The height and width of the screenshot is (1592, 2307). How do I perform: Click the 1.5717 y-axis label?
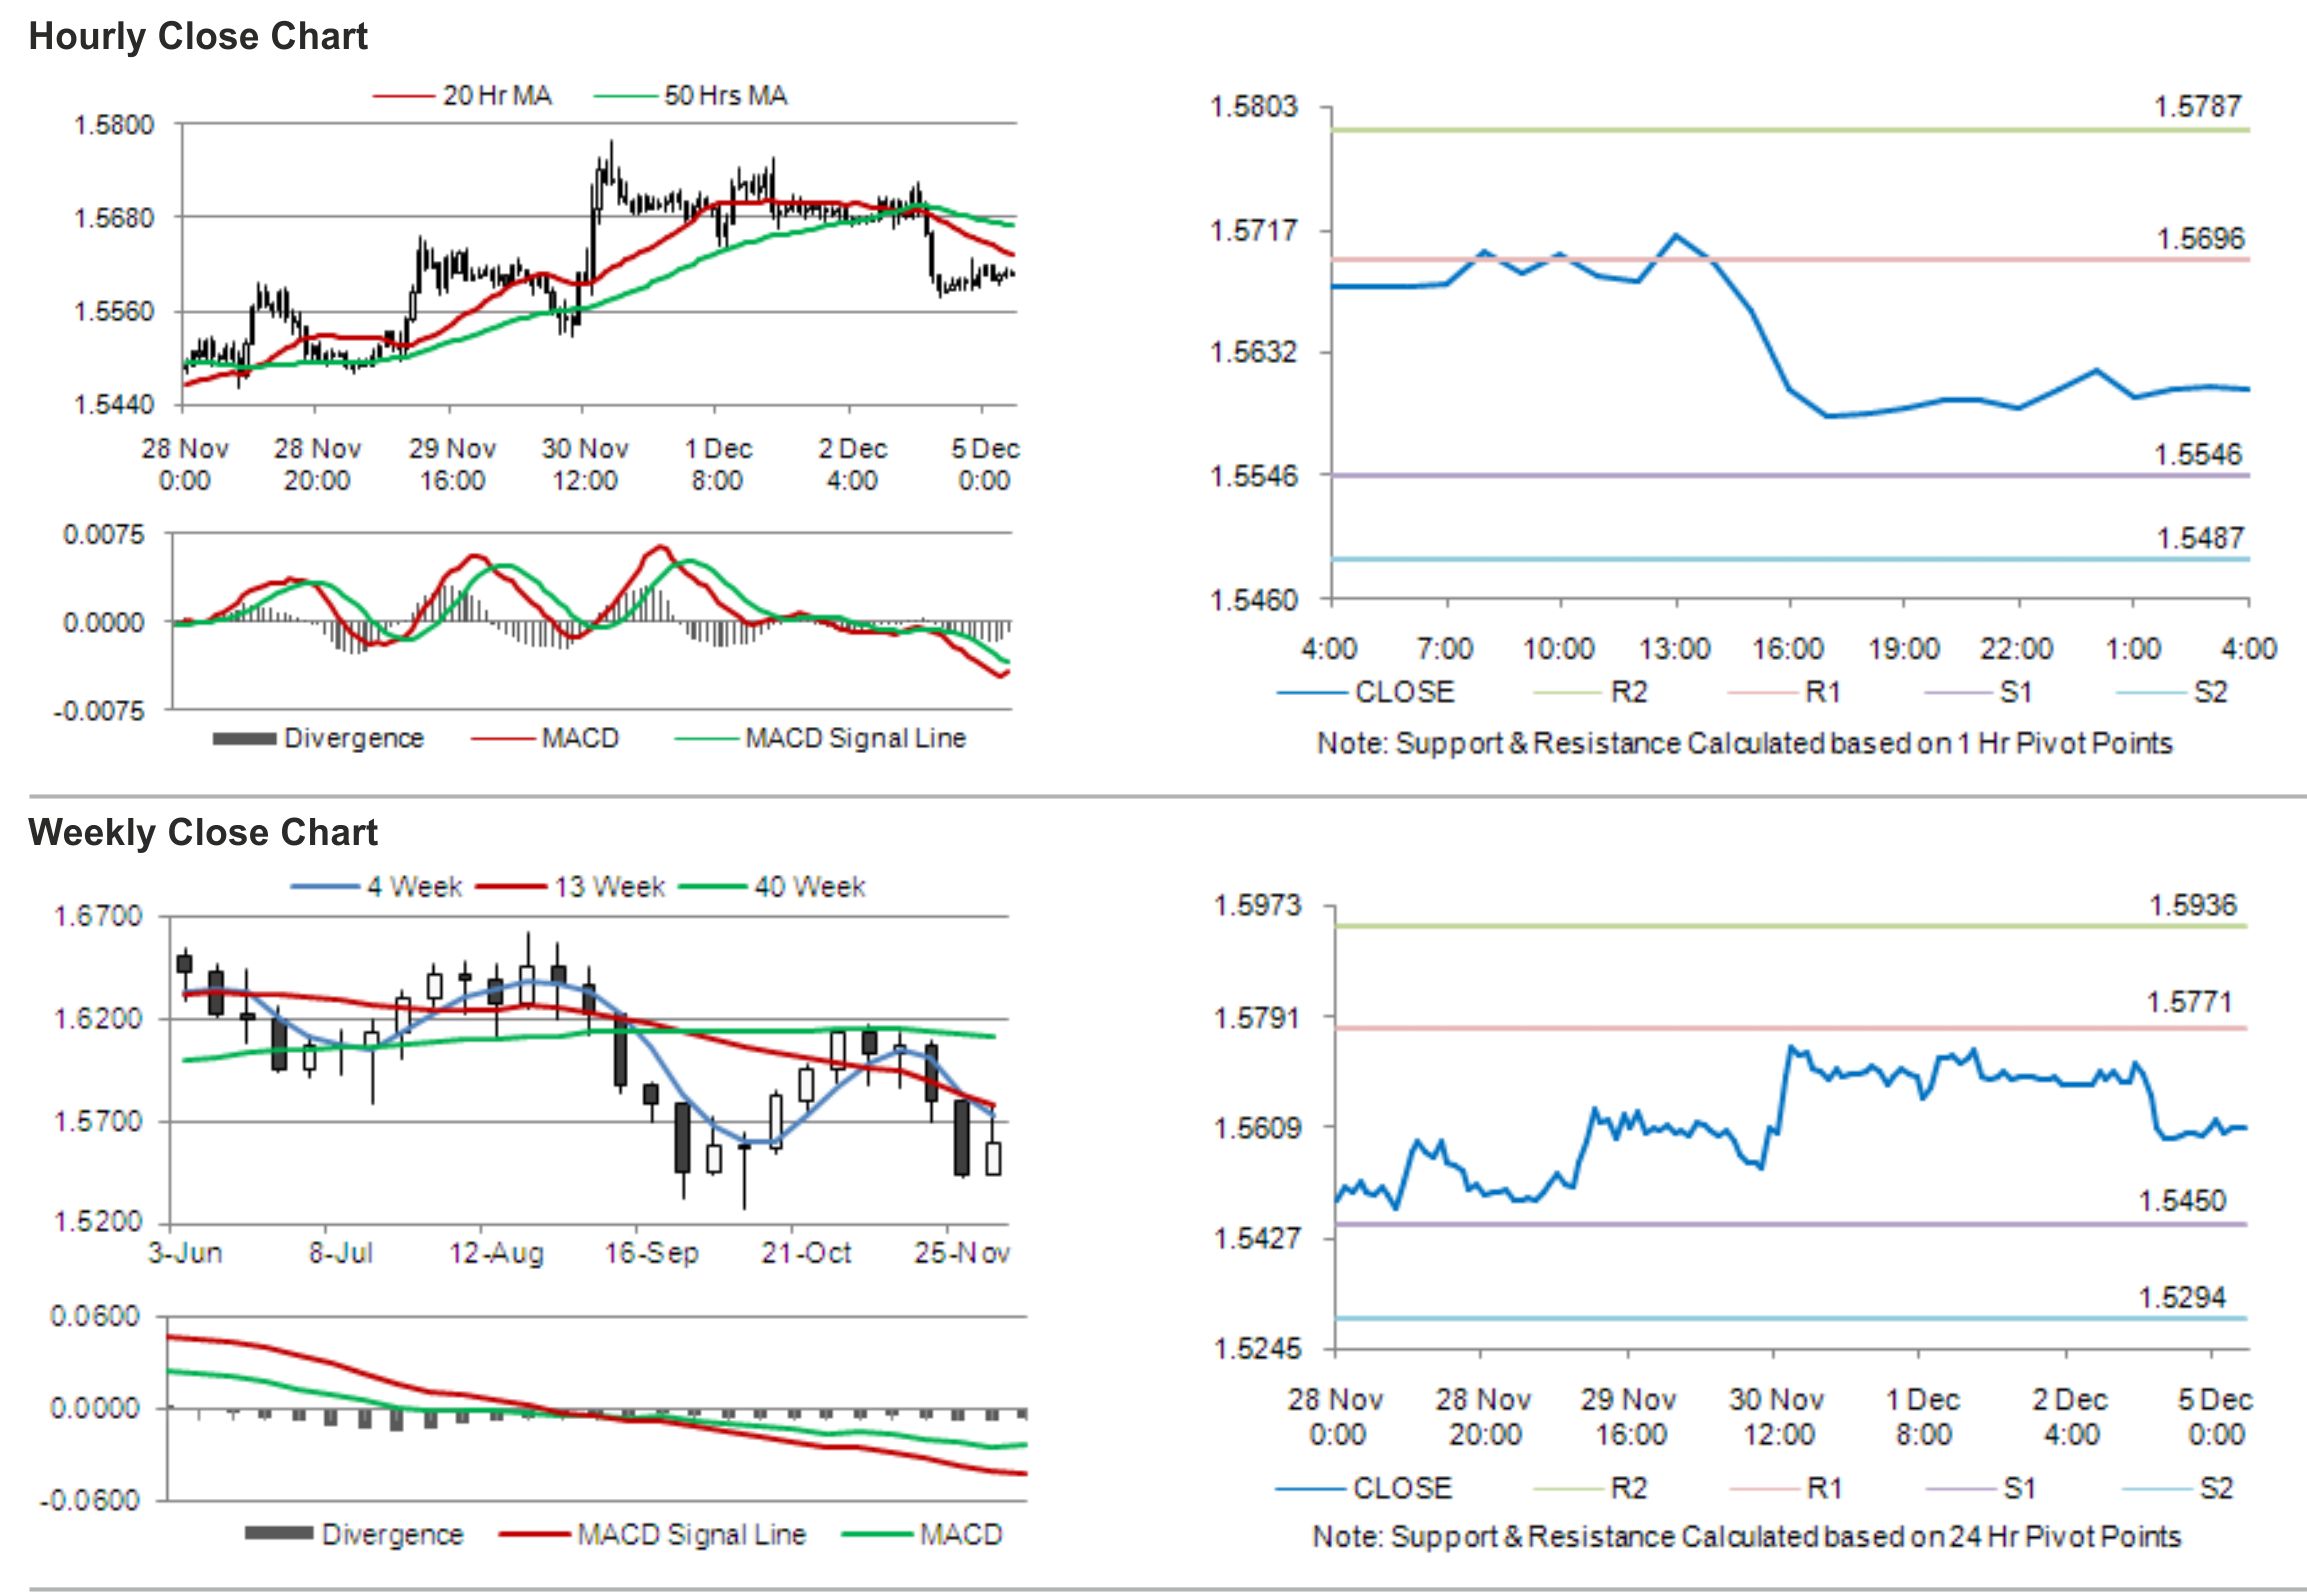click(1254, 230)
